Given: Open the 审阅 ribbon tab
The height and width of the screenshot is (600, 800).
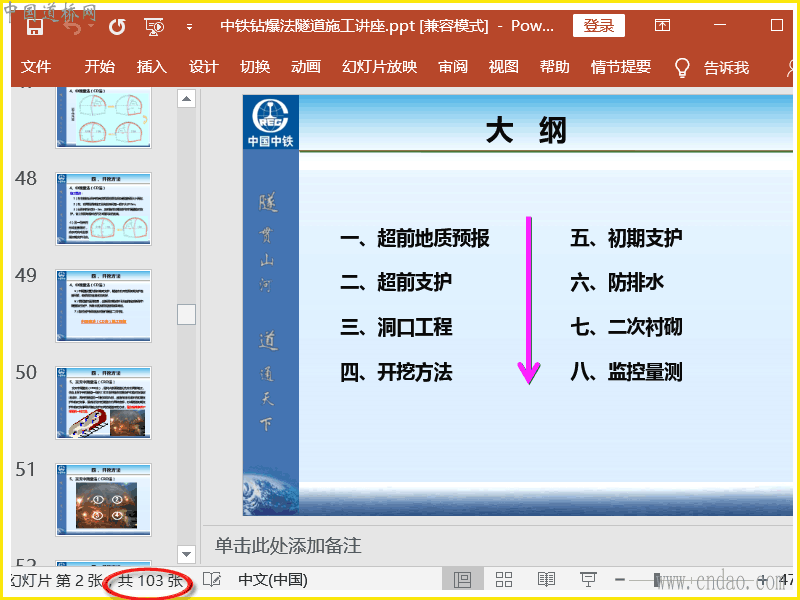Looking at the screenshot, I should (x=453, y=67).
